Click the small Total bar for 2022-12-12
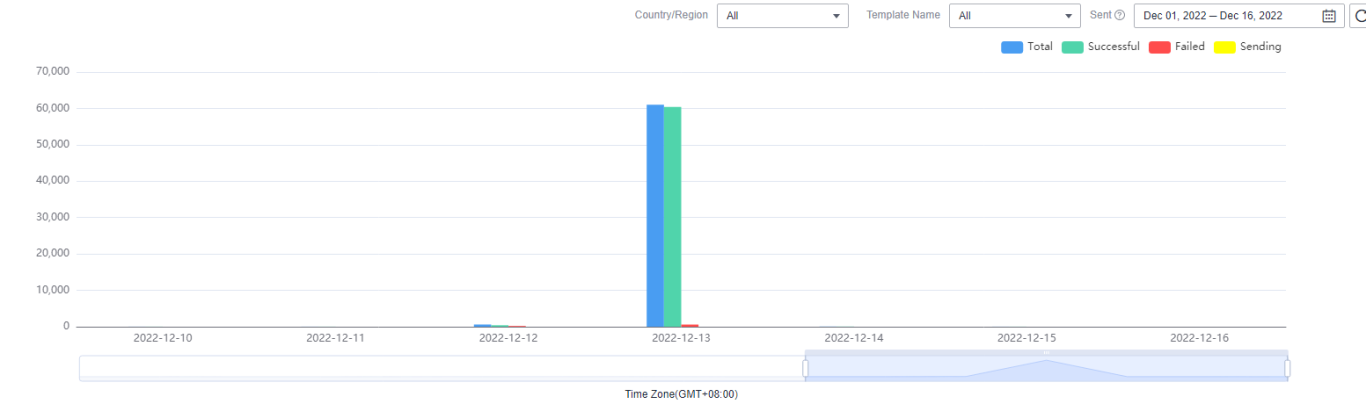The image size is (1366, 404). [x=482, y=325]
